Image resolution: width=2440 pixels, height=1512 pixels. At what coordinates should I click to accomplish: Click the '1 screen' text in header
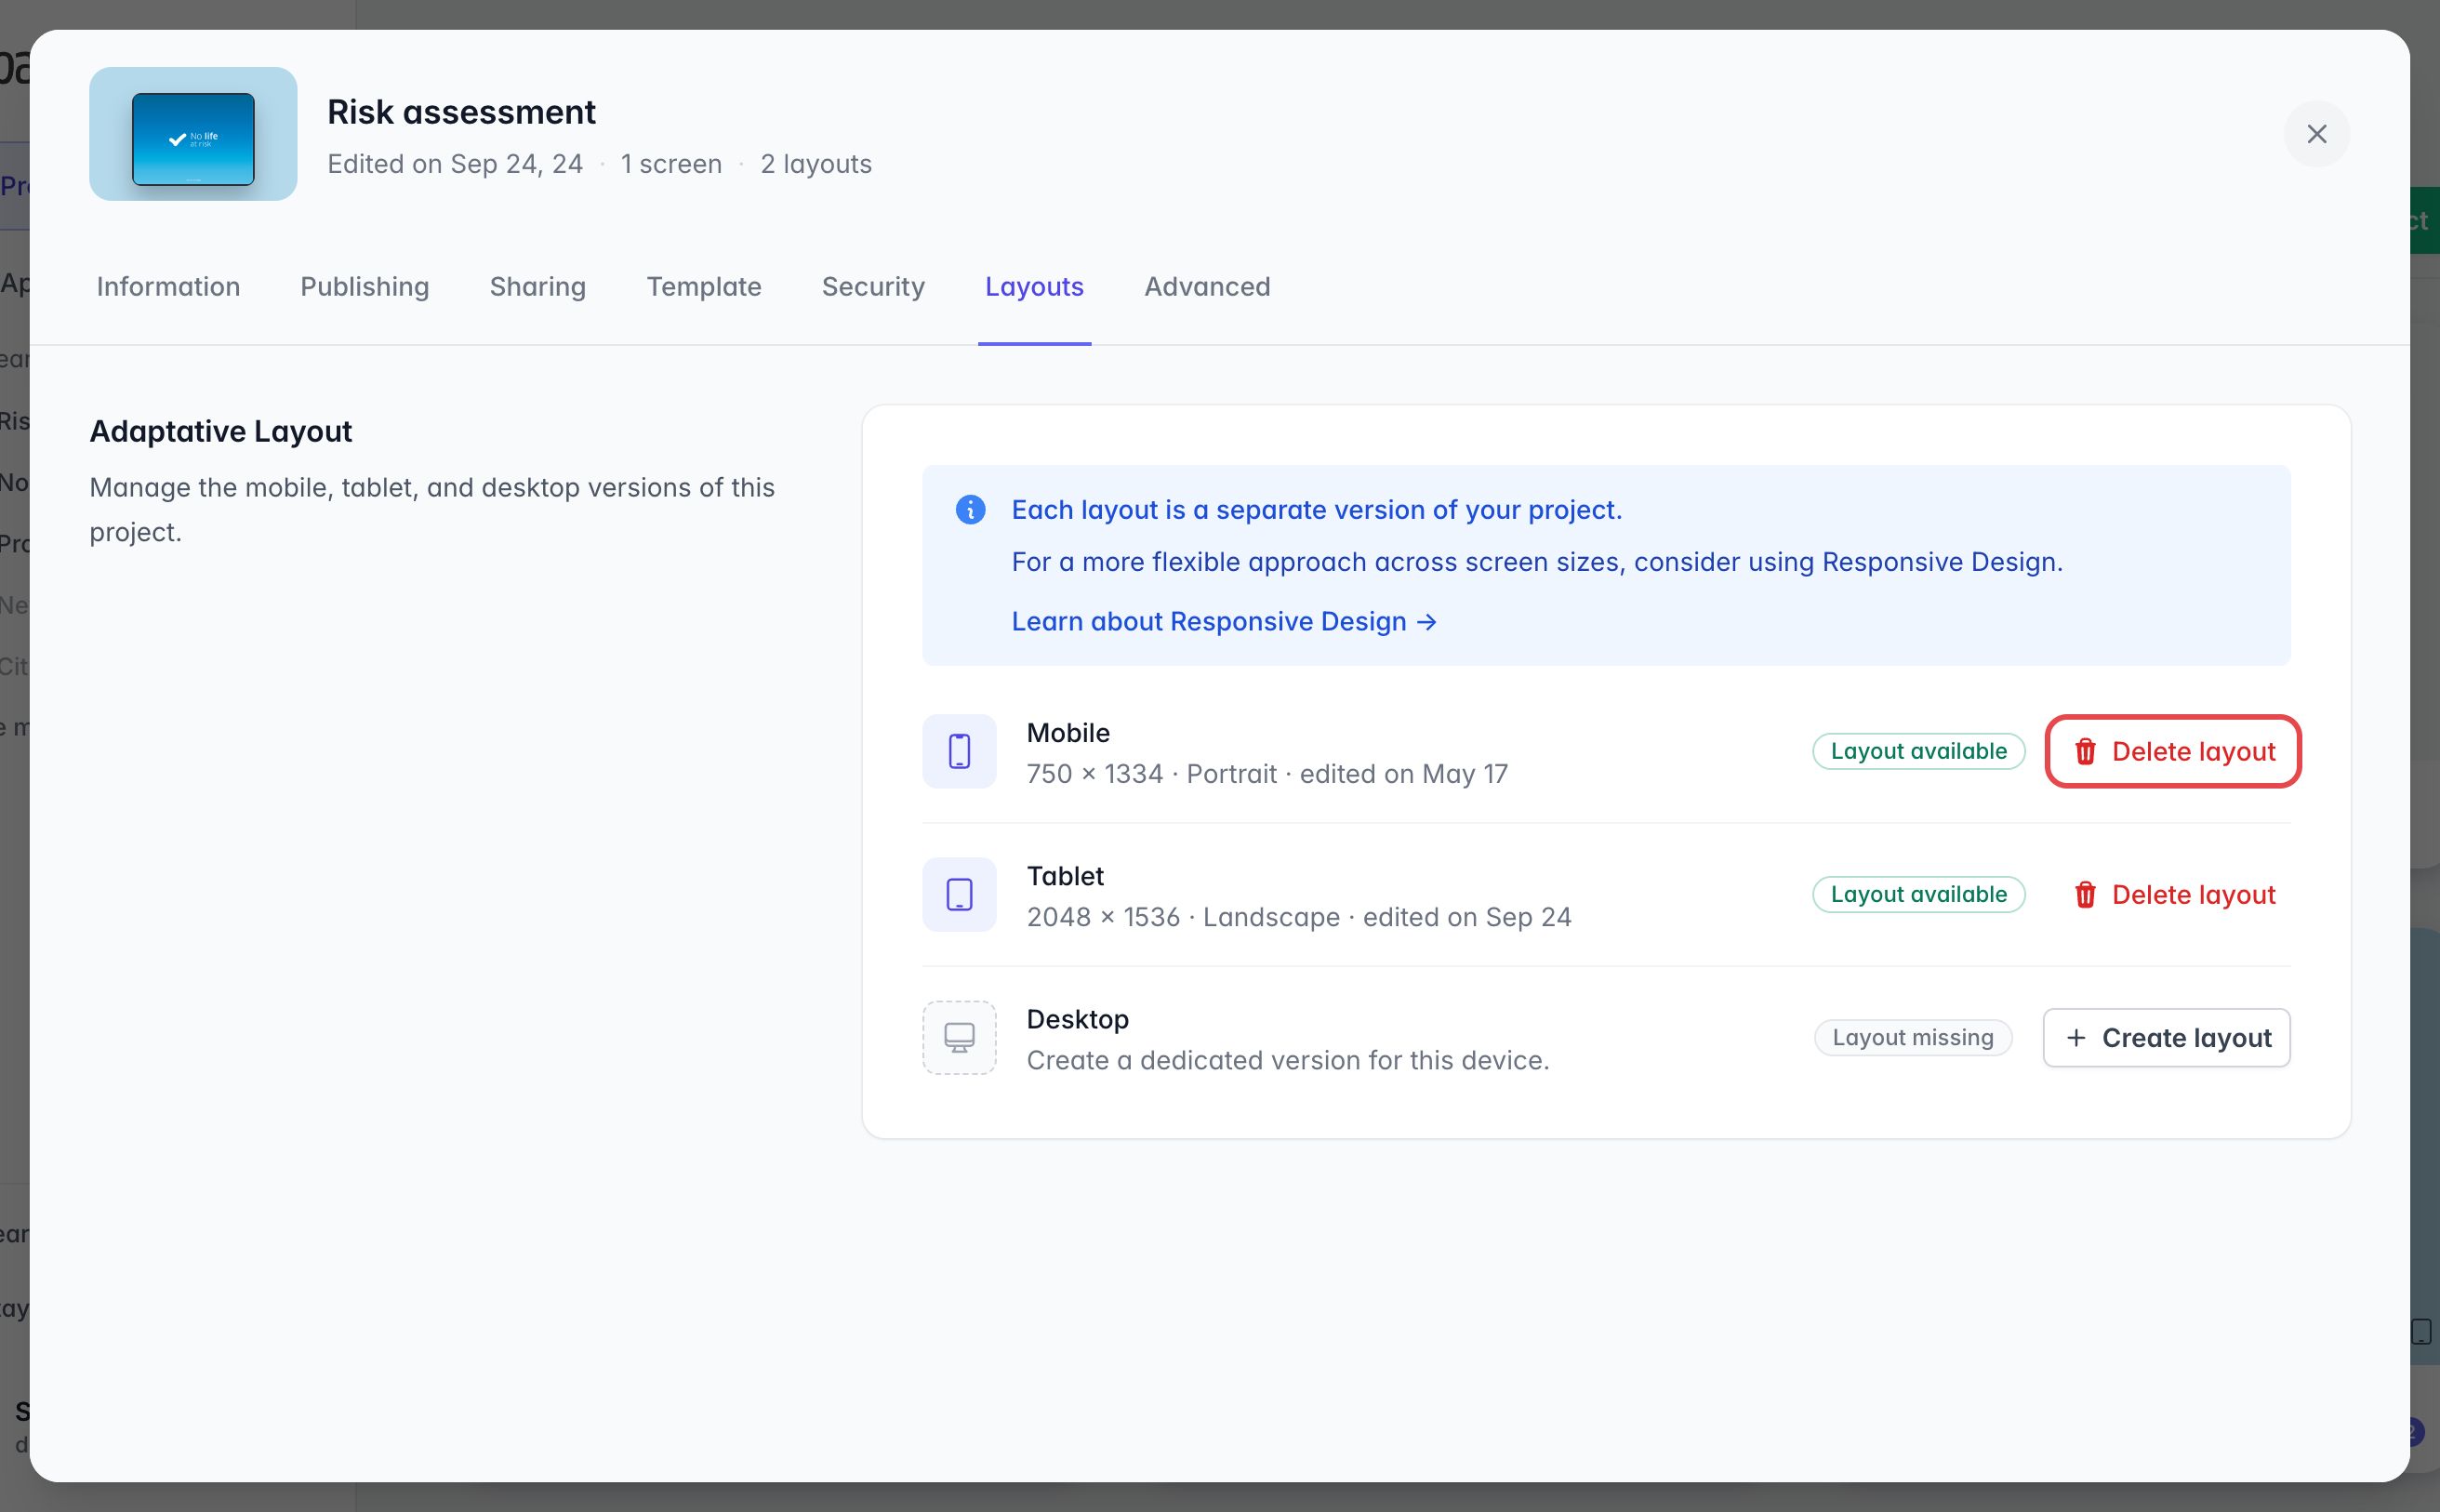coord(671,164)
